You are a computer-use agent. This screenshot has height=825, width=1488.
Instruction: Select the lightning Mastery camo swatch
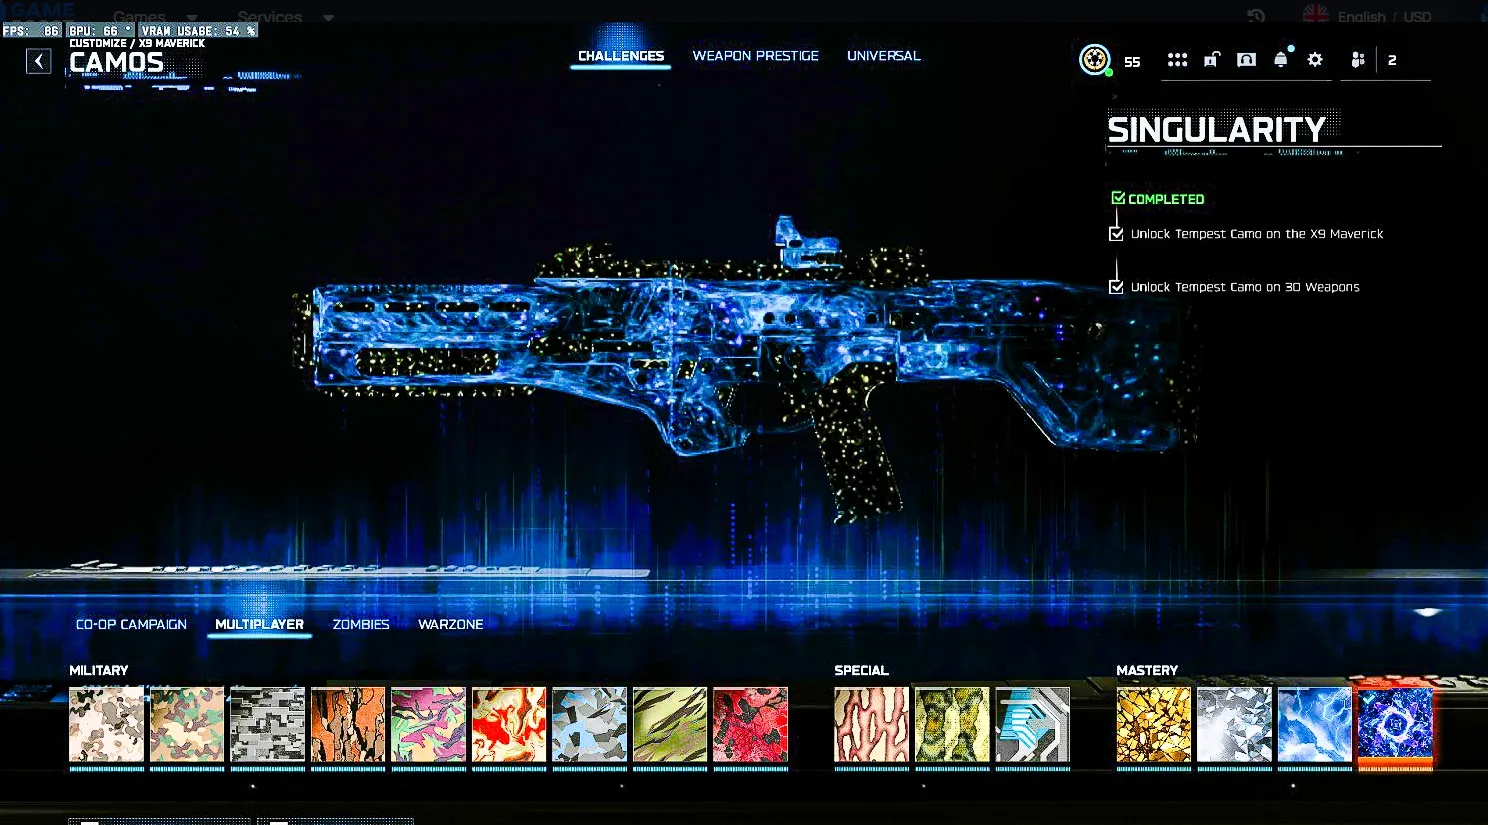(1314, 725)
